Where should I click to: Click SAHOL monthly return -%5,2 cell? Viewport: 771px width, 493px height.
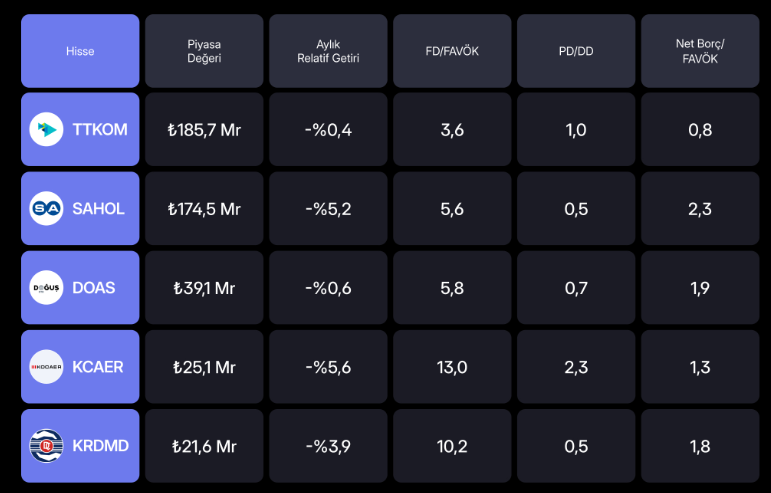[328, 209]
